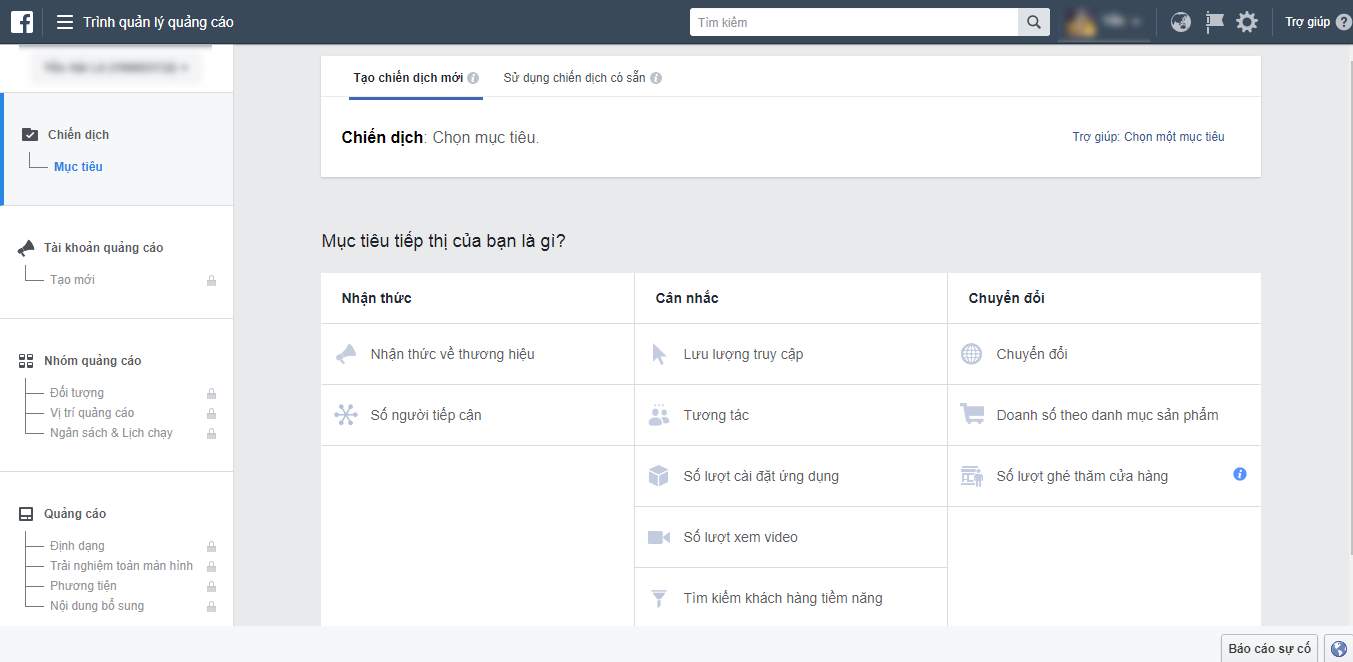Image resolution: width=1353 pixels, height=662 pixels.
Task: Click the Số lượt xem video camera icon
Action: click(x=659, y=536)
